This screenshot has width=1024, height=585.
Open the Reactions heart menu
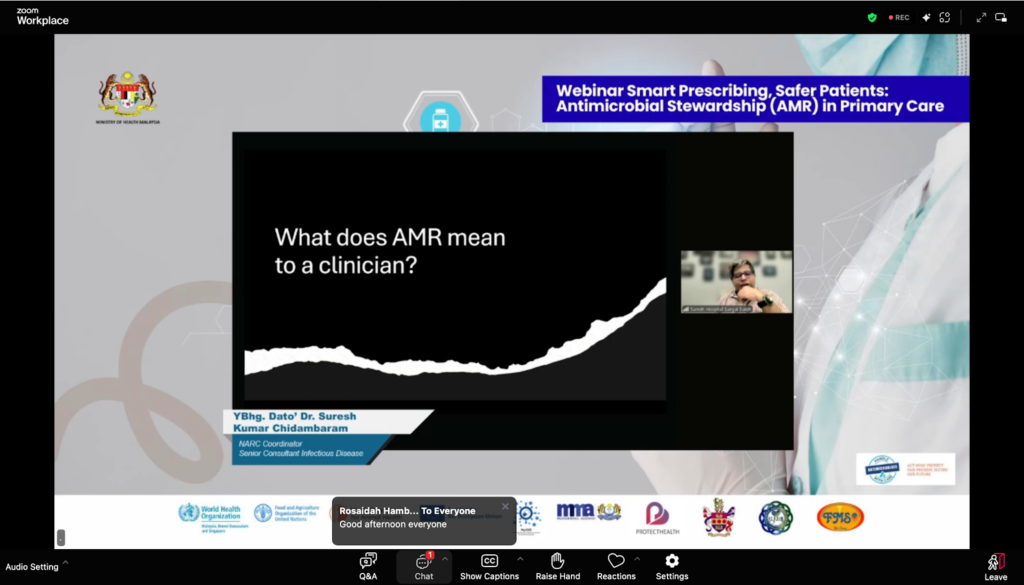click(x=616, y=566)
